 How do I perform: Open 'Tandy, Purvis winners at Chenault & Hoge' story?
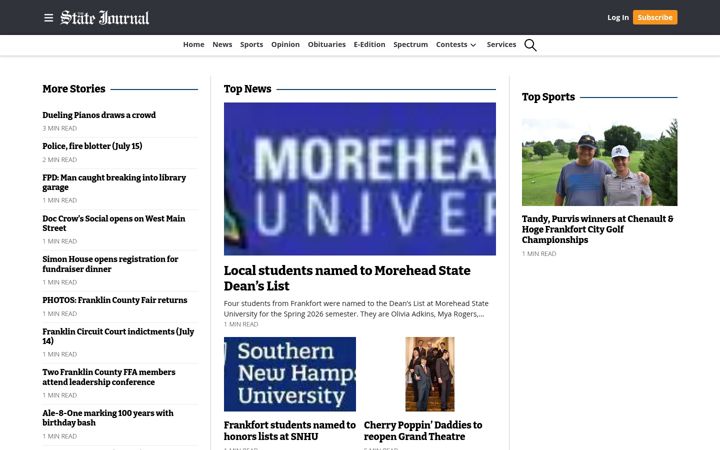click(597, 229)
